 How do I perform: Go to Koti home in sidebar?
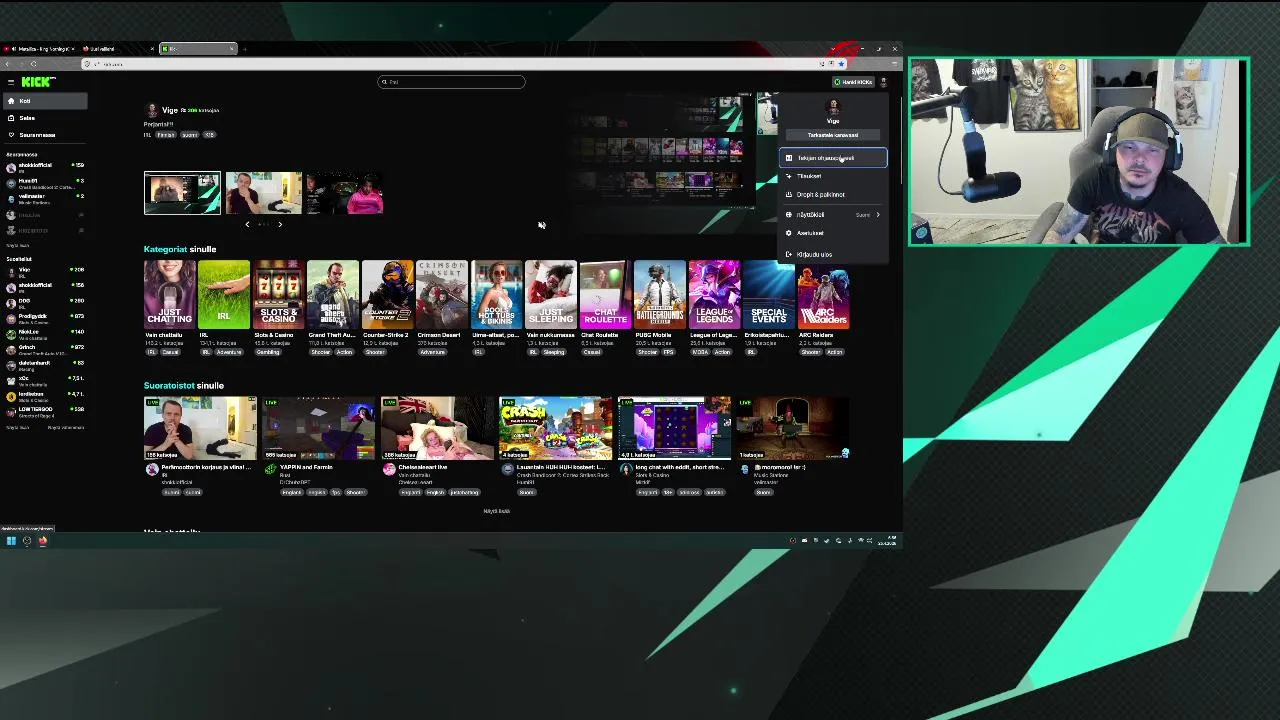point(44,101)
